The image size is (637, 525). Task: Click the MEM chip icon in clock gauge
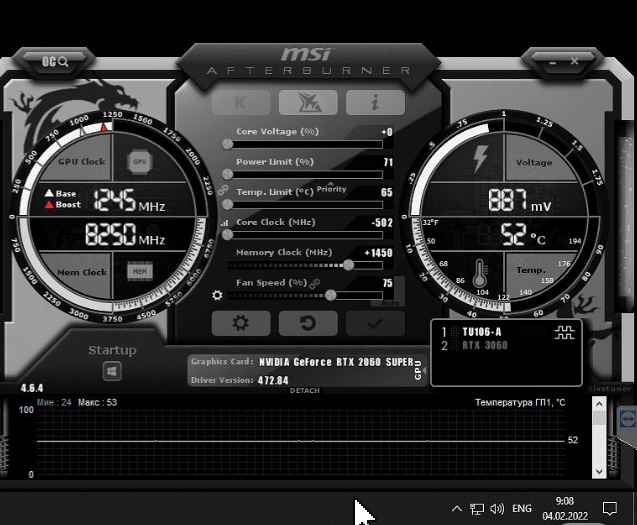(140, 271)
